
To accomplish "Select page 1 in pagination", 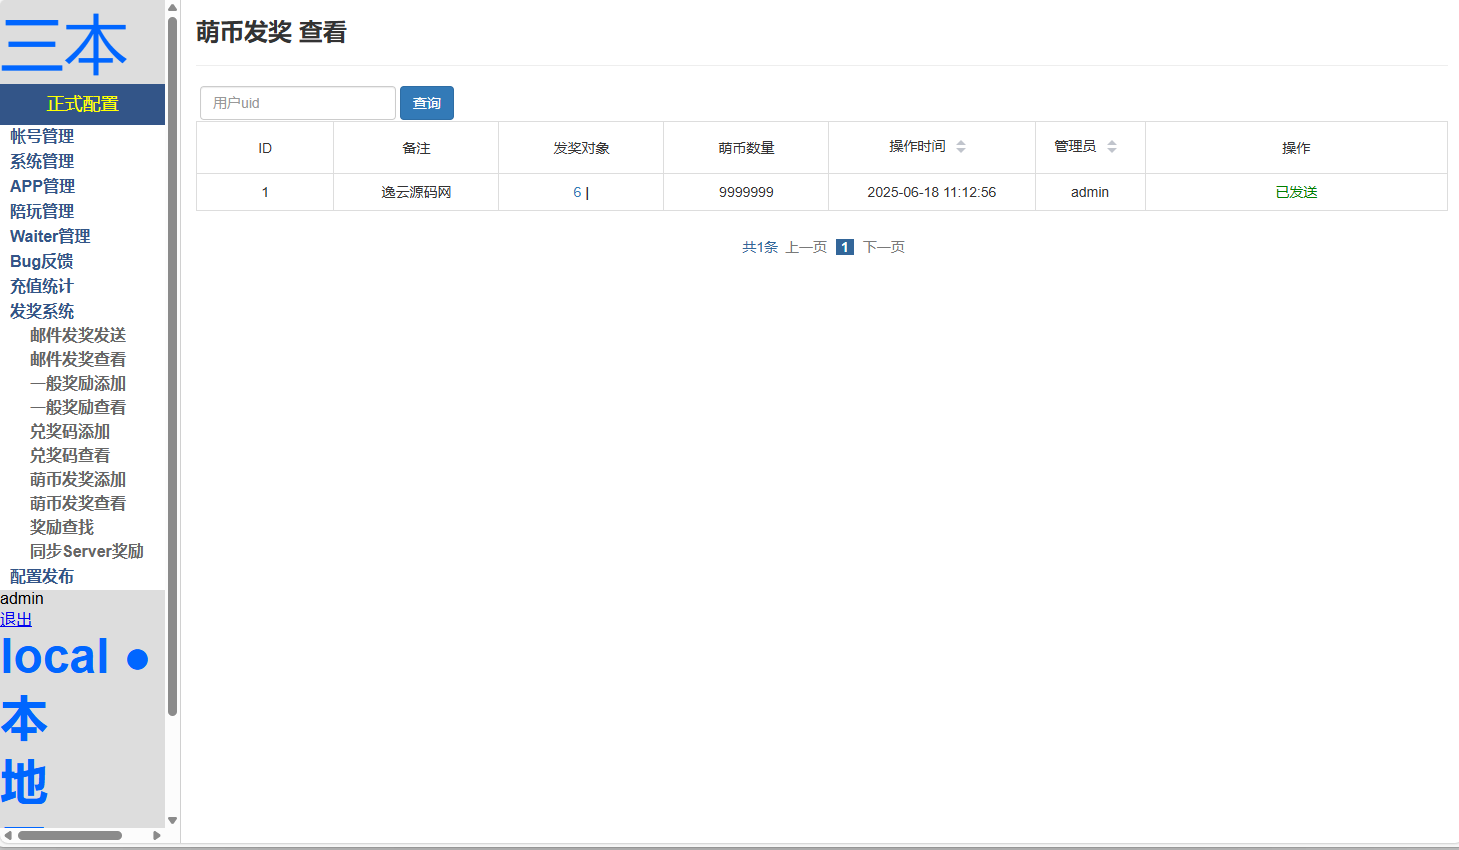I will [845, 247].
